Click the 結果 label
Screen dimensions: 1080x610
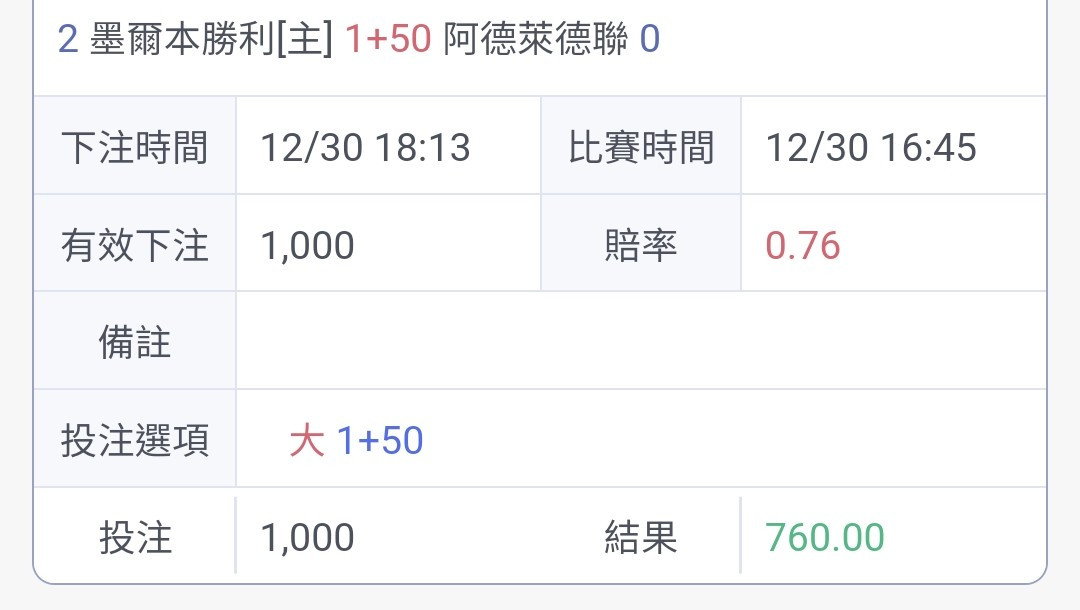tap(641, 537)
